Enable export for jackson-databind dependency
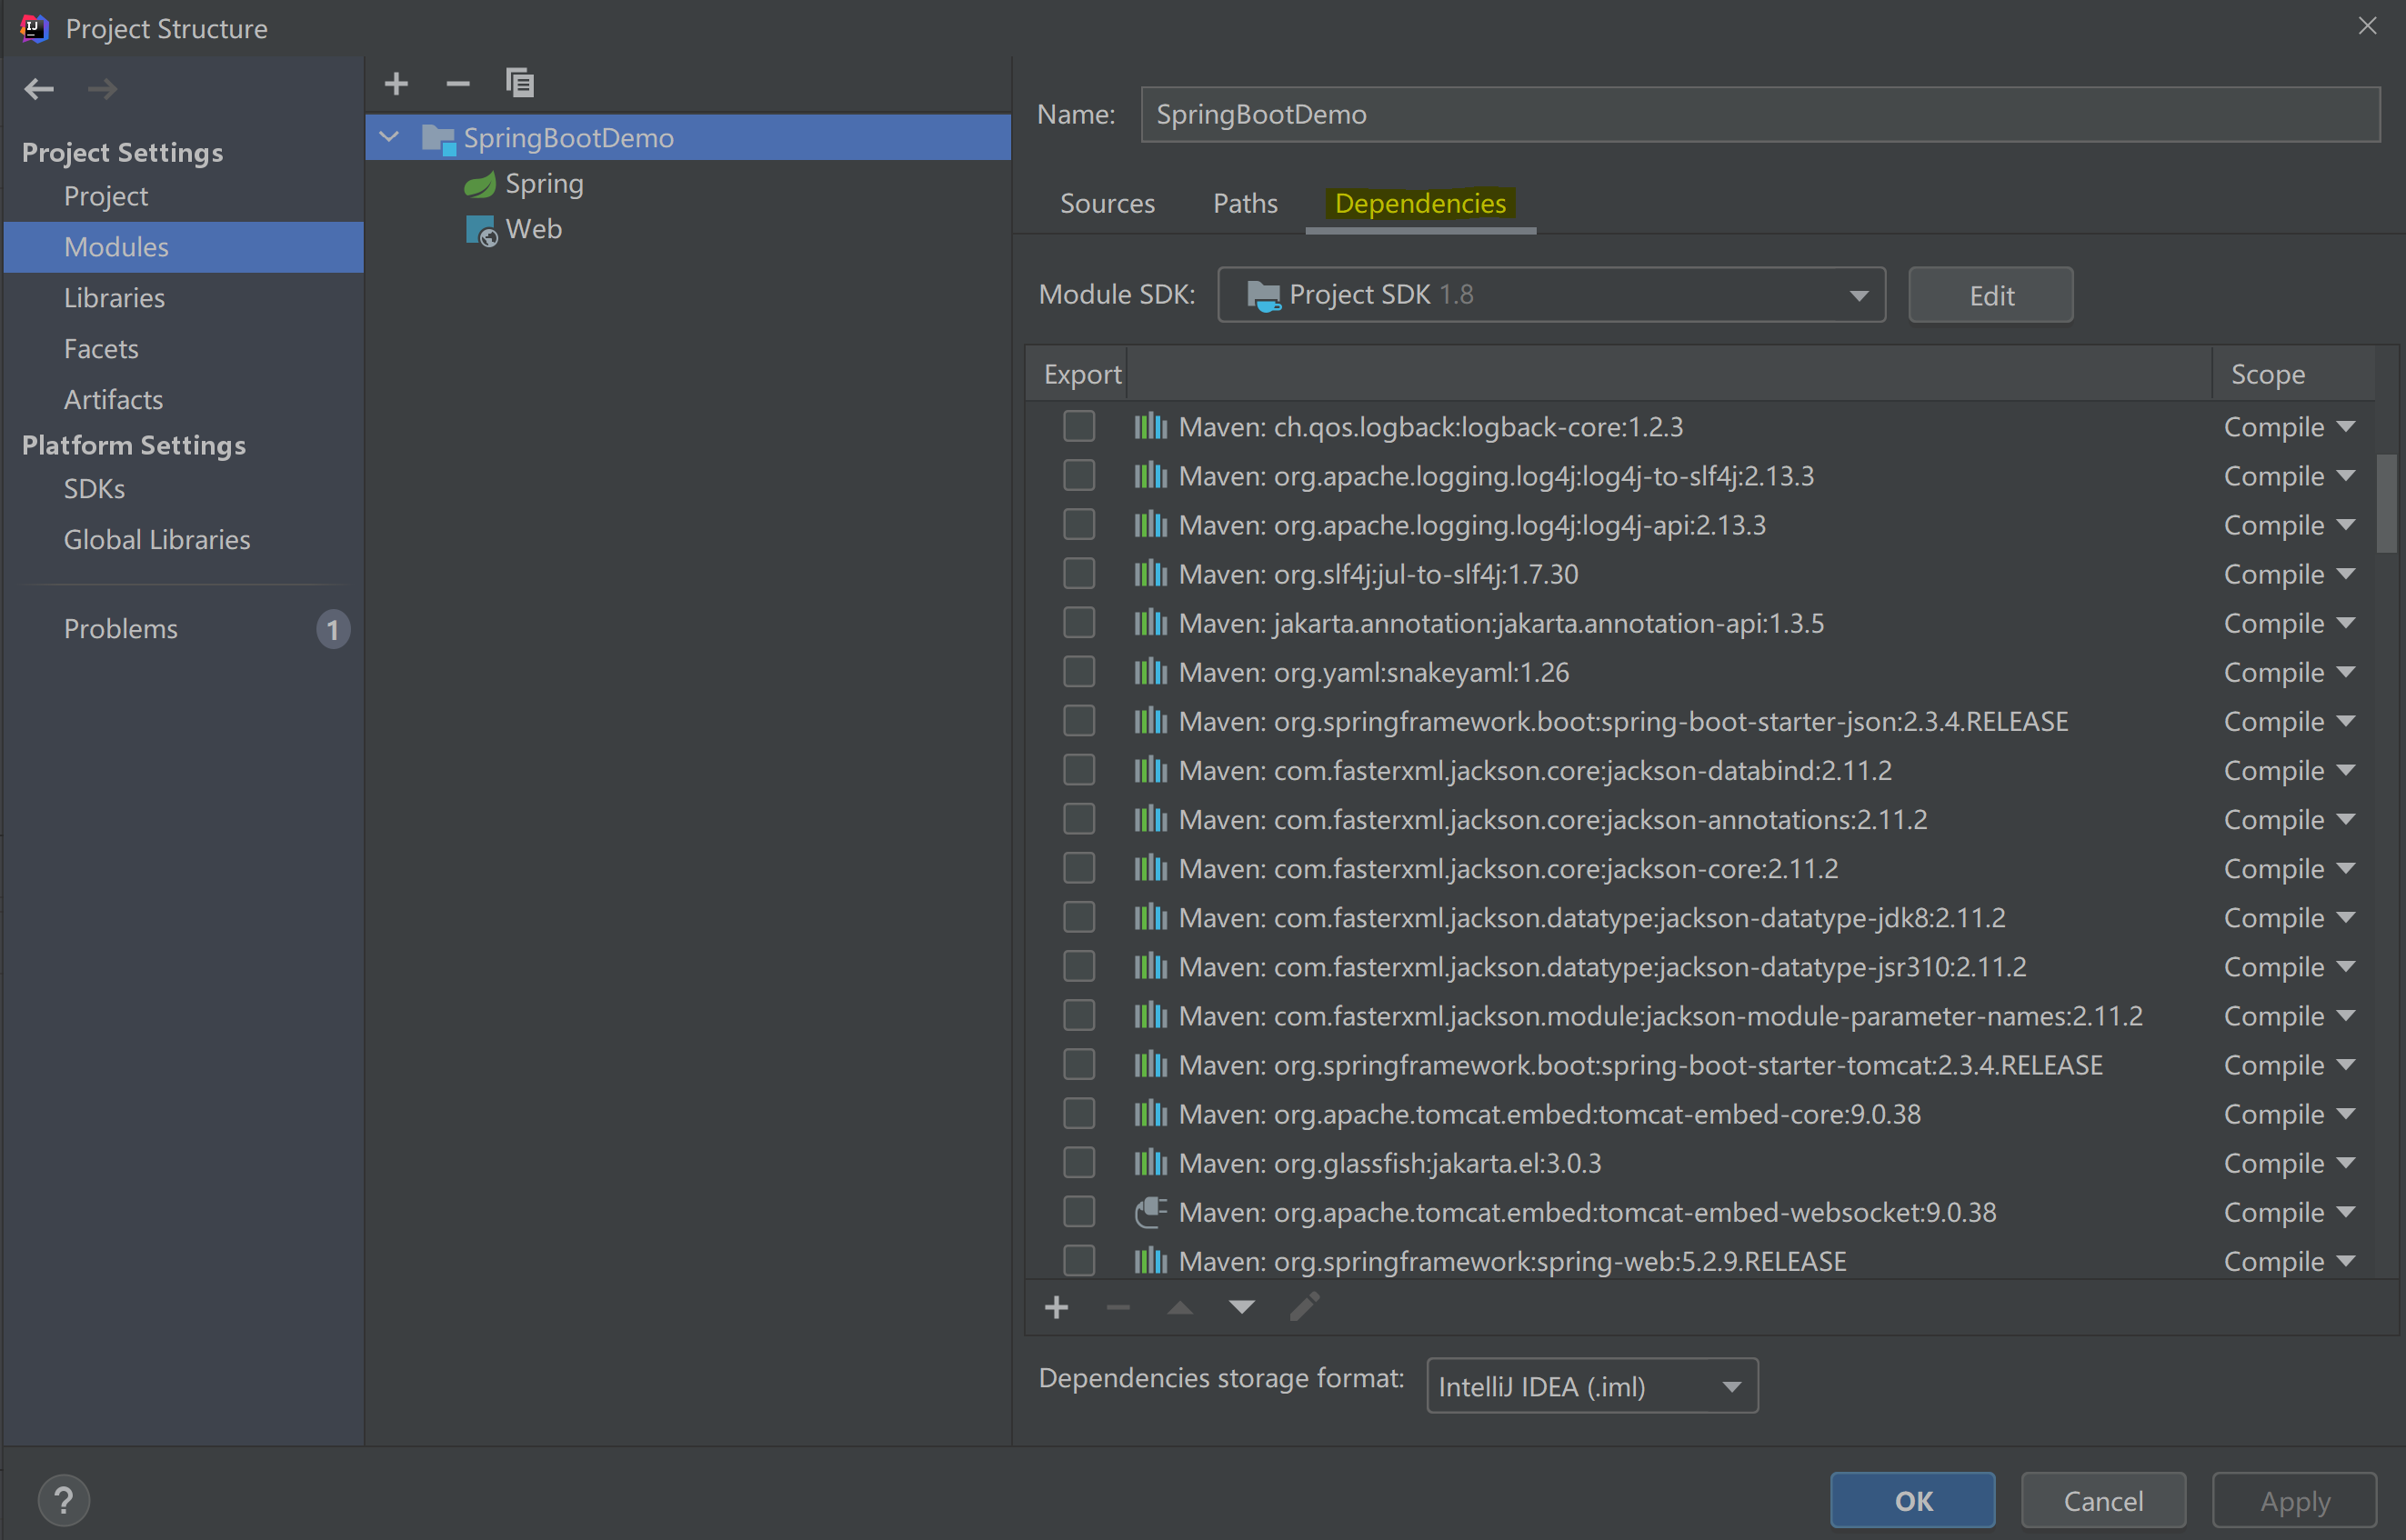This screenshot has height=1540, width=2406. 1078,770
